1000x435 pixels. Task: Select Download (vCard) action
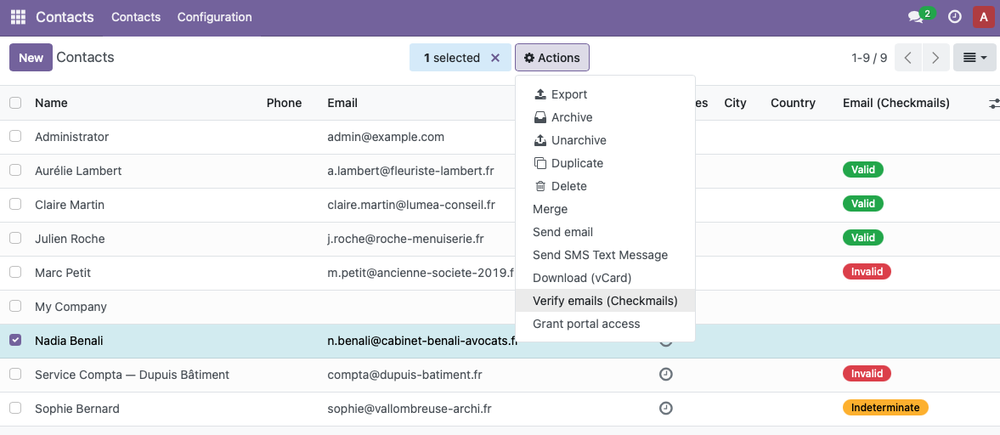pos(605,278)
